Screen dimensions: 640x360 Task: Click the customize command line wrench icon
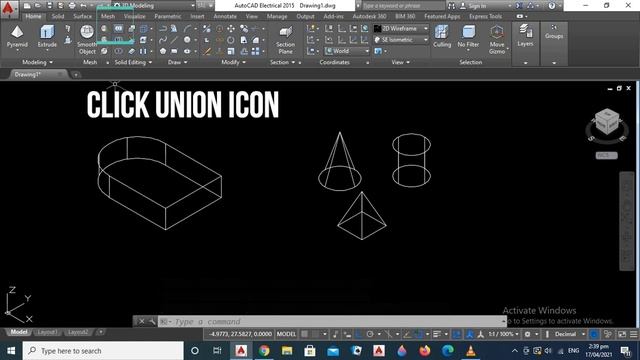[x=152, y=322]
